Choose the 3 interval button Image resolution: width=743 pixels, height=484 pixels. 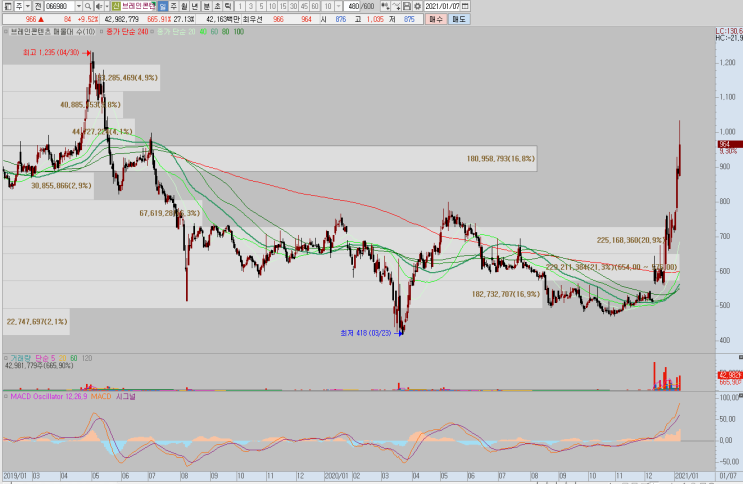click(251, 6)
